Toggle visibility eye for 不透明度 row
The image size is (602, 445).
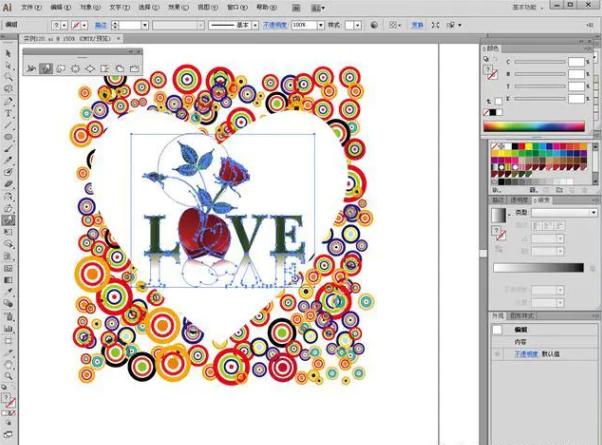[498, 354]
